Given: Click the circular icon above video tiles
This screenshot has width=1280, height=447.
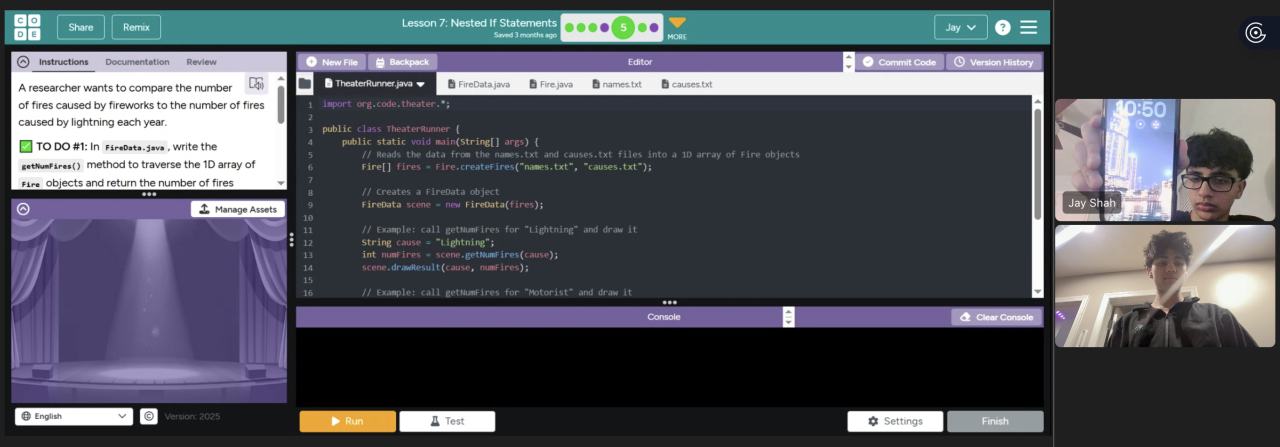Looking at the screenshot, I should (1256, 33).
